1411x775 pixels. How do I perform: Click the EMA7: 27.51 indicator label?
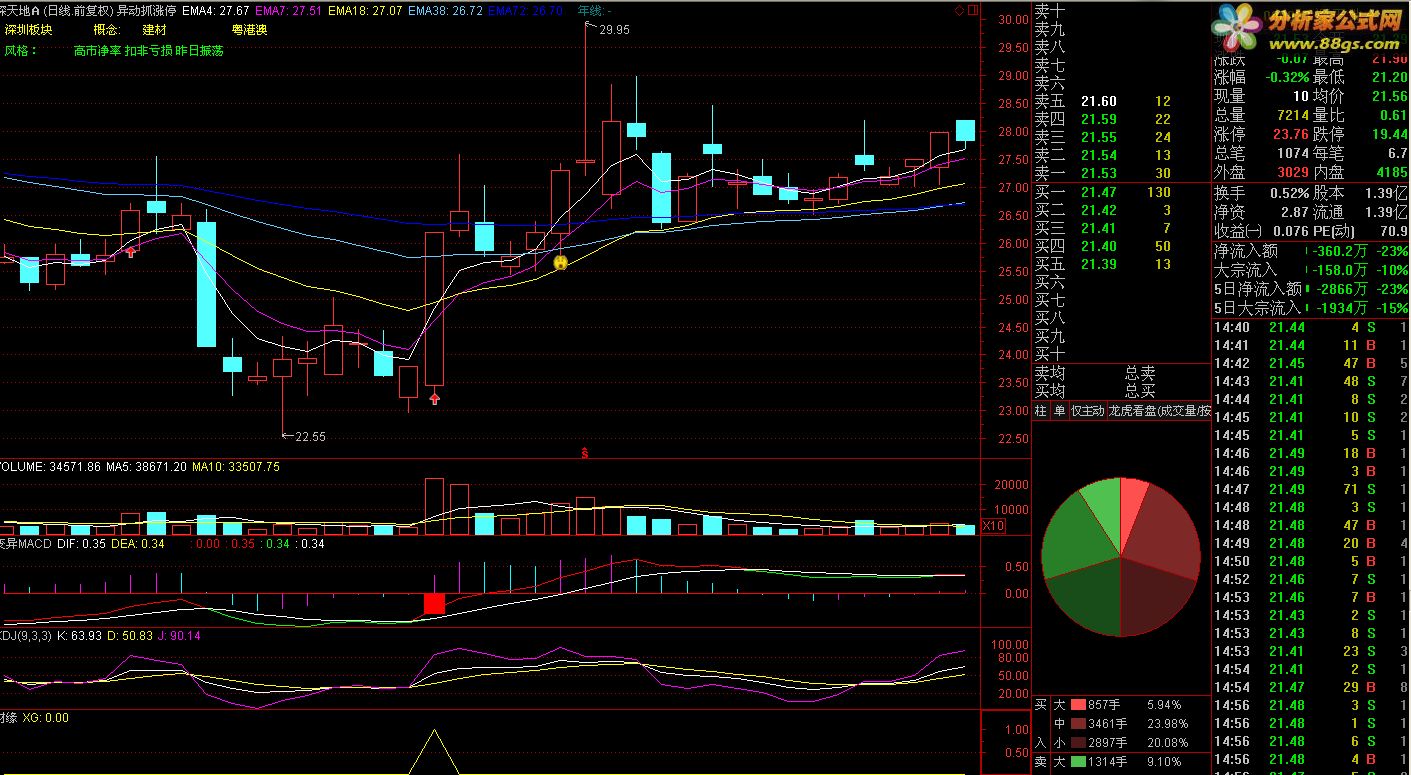pyautogui.click(x=288, y=10)
